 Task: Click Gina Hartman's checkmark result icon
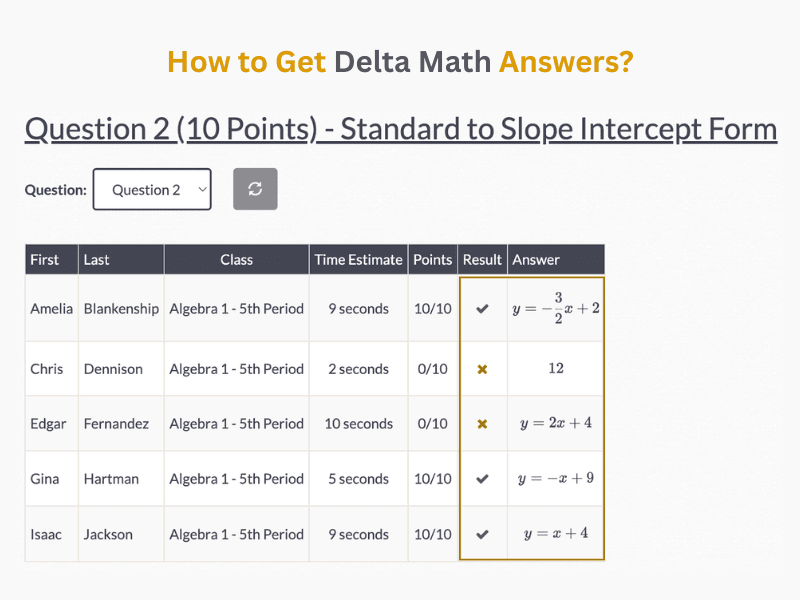click(x=482, y=479)
